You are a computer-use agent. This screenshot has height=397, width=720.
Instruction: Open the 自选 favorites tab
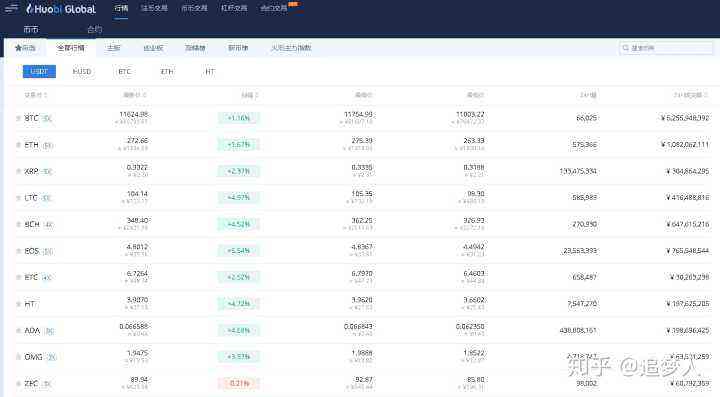tap(25, 48)
